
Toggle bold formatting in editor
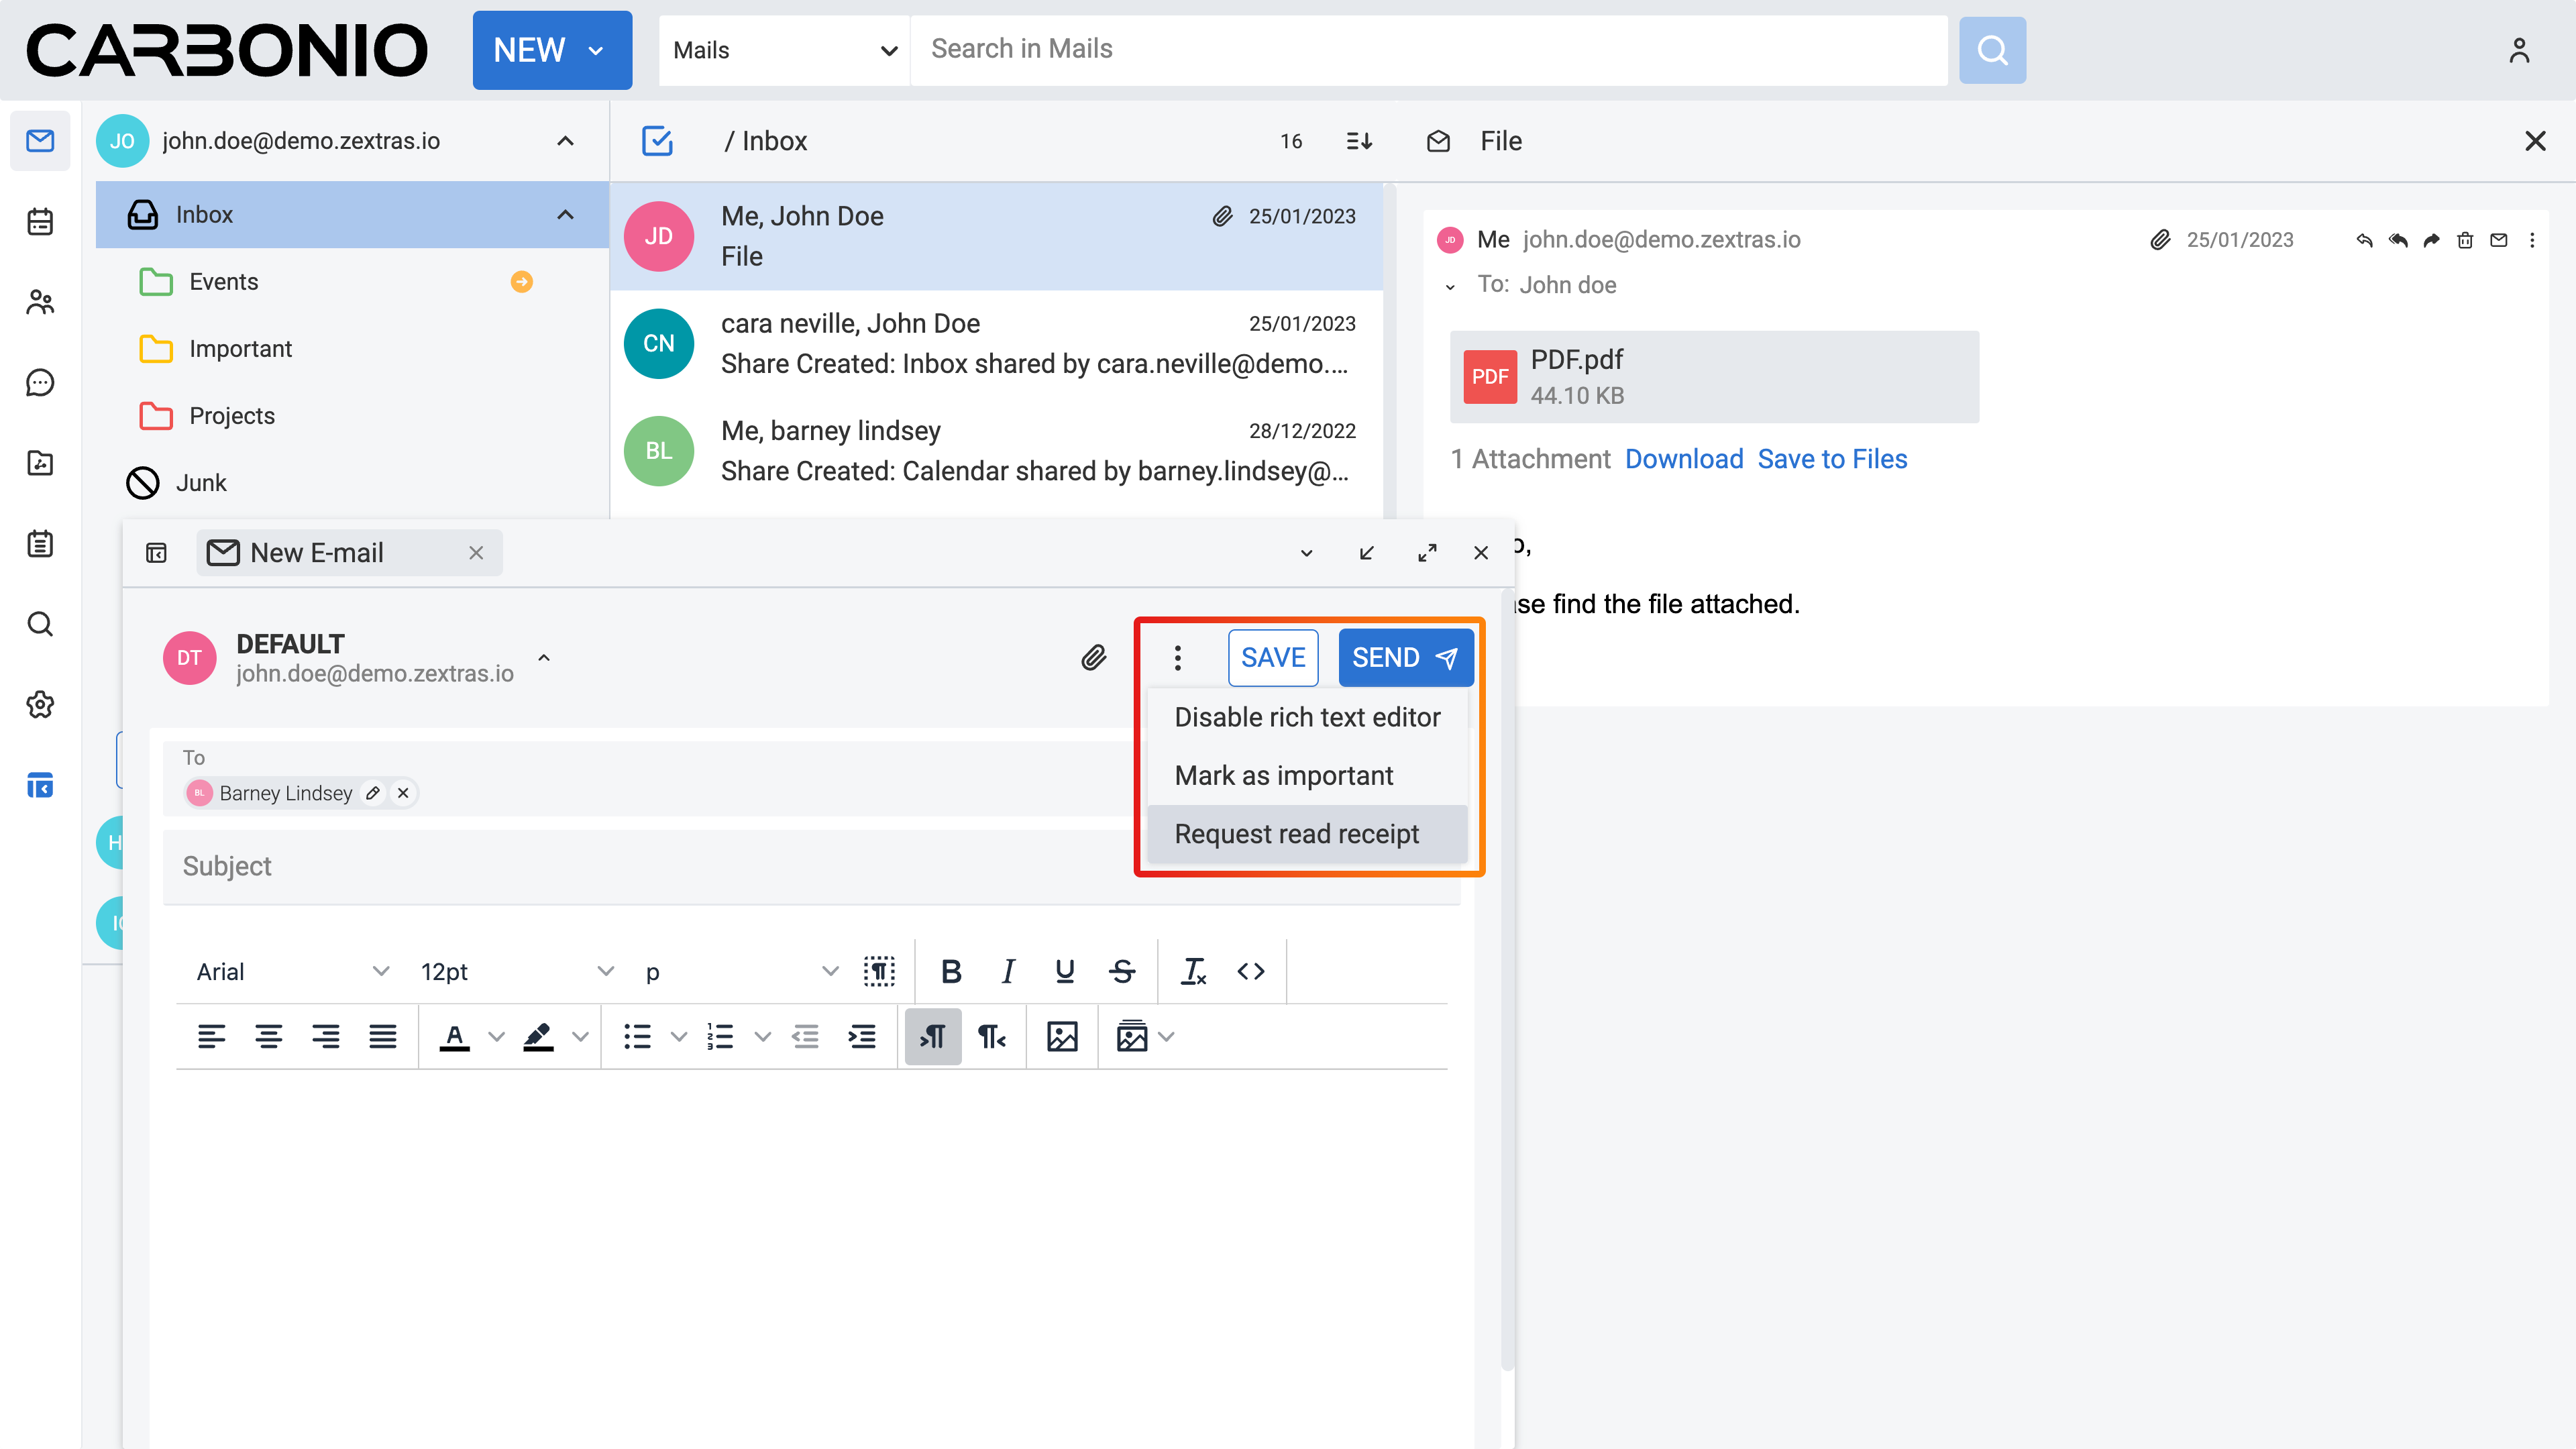(951, 971)
